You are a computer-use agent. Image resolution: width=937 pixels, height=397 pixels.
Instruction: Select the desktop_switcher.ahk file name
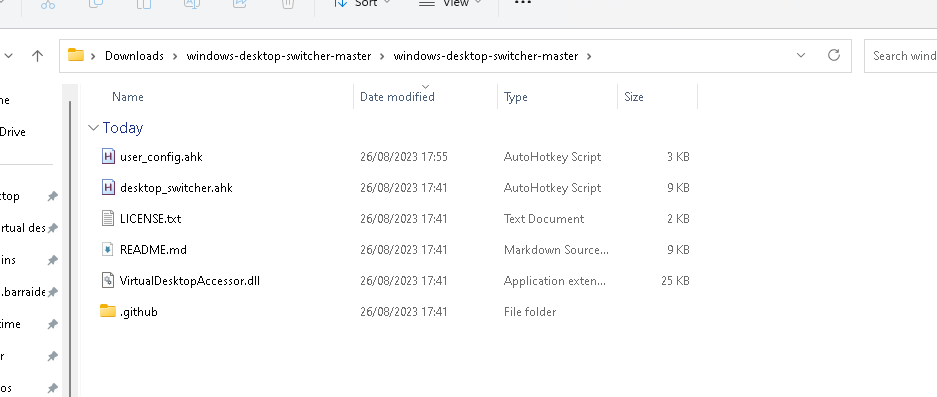[176, 188]
